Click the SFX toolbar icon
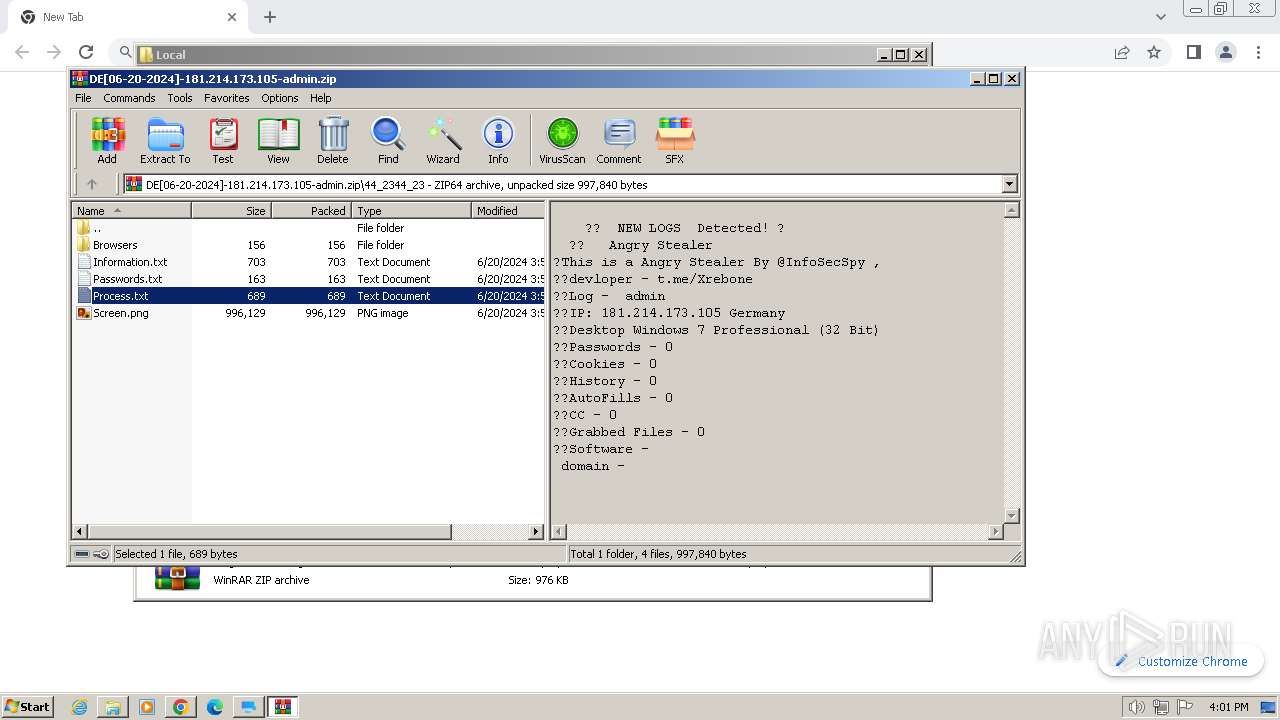The image size is (1280, 720). pyautogui.click(x=675, y=140)
